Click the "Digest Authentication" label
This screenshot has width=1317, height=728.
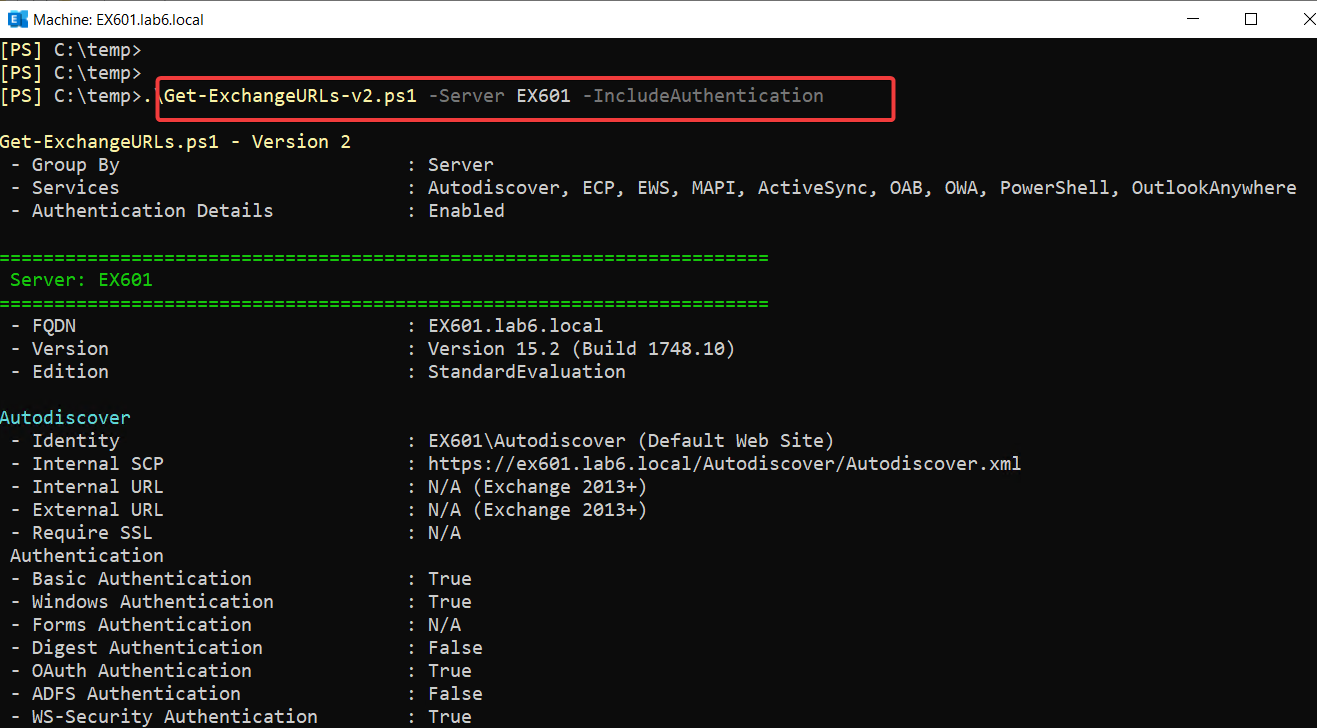click(147, 648)
